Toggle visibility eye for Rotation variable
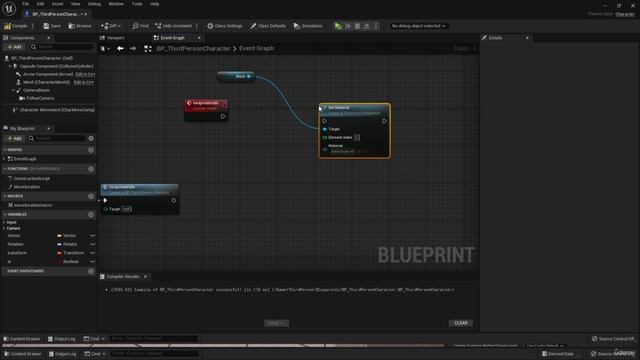This screenshot has height=360, width=640. coord(93,244)
